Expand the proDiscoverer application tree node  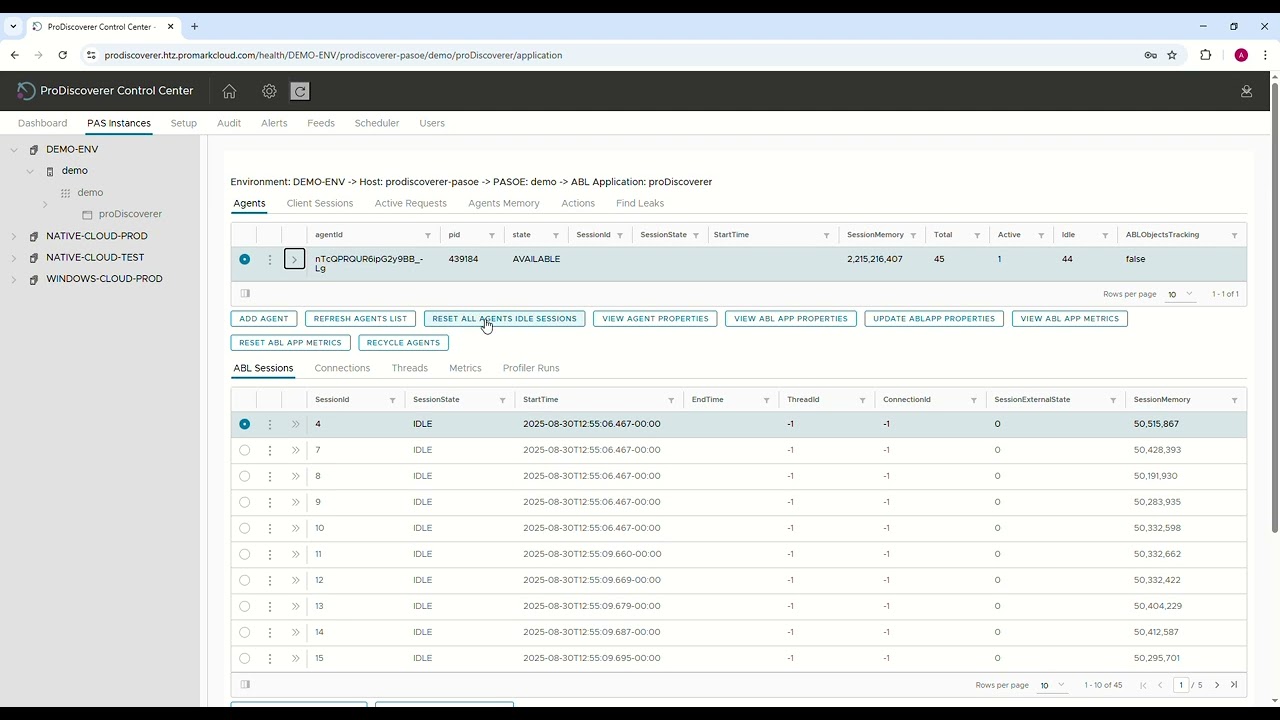45,205
